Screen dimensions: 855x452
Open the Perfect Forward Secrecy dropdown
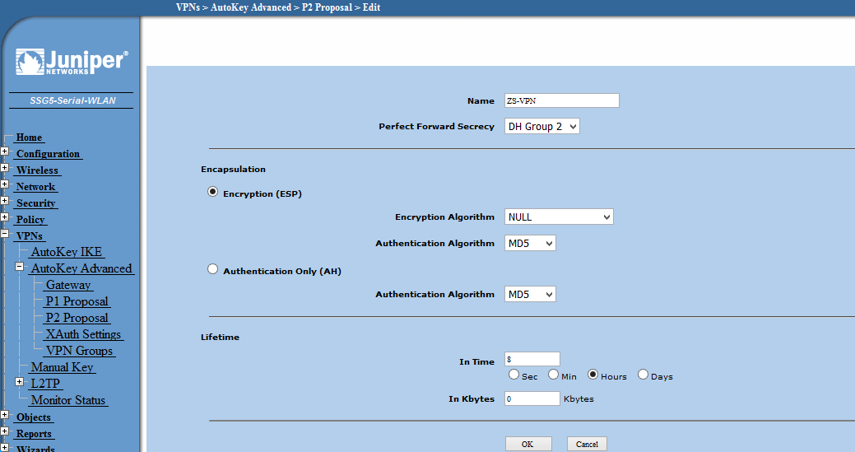point(542,127)
